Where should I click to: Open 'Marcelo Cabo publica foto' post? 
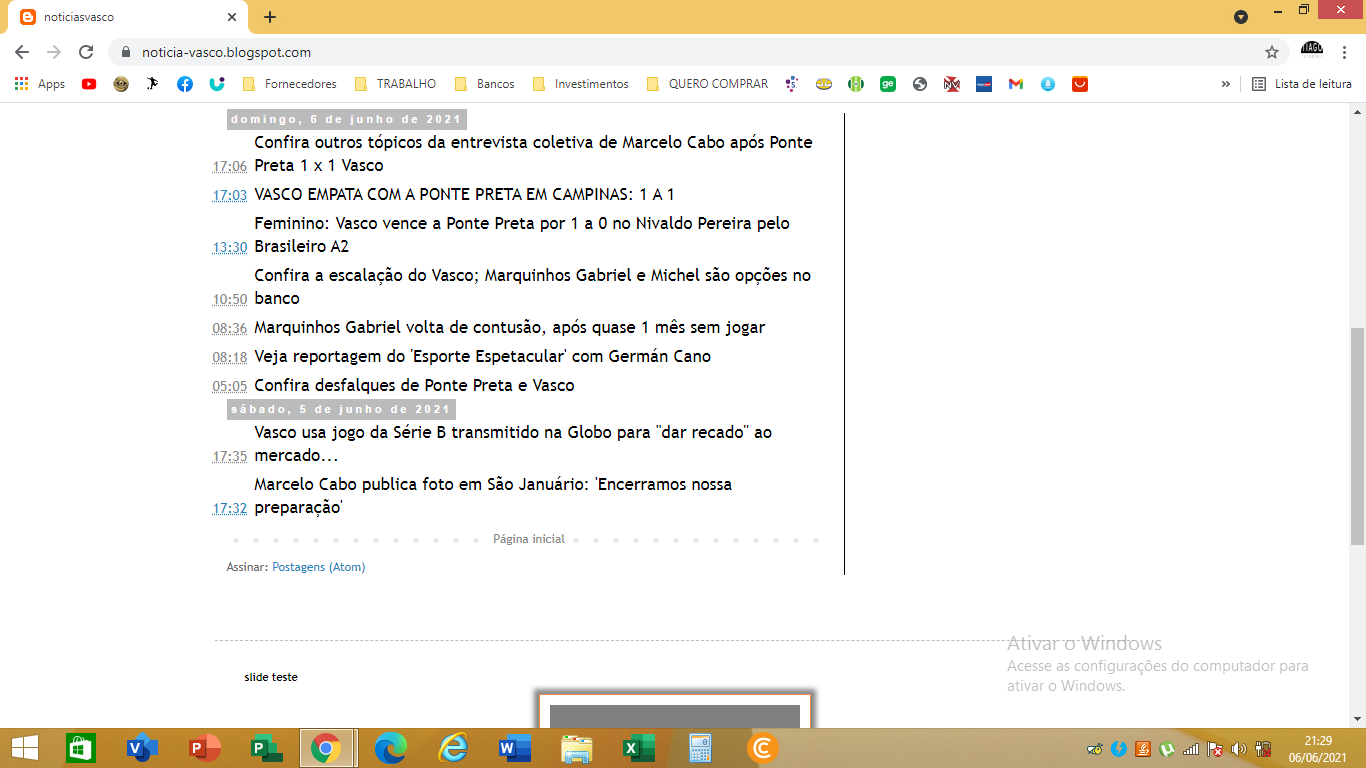pyautogui.click(x=493, y=496)
